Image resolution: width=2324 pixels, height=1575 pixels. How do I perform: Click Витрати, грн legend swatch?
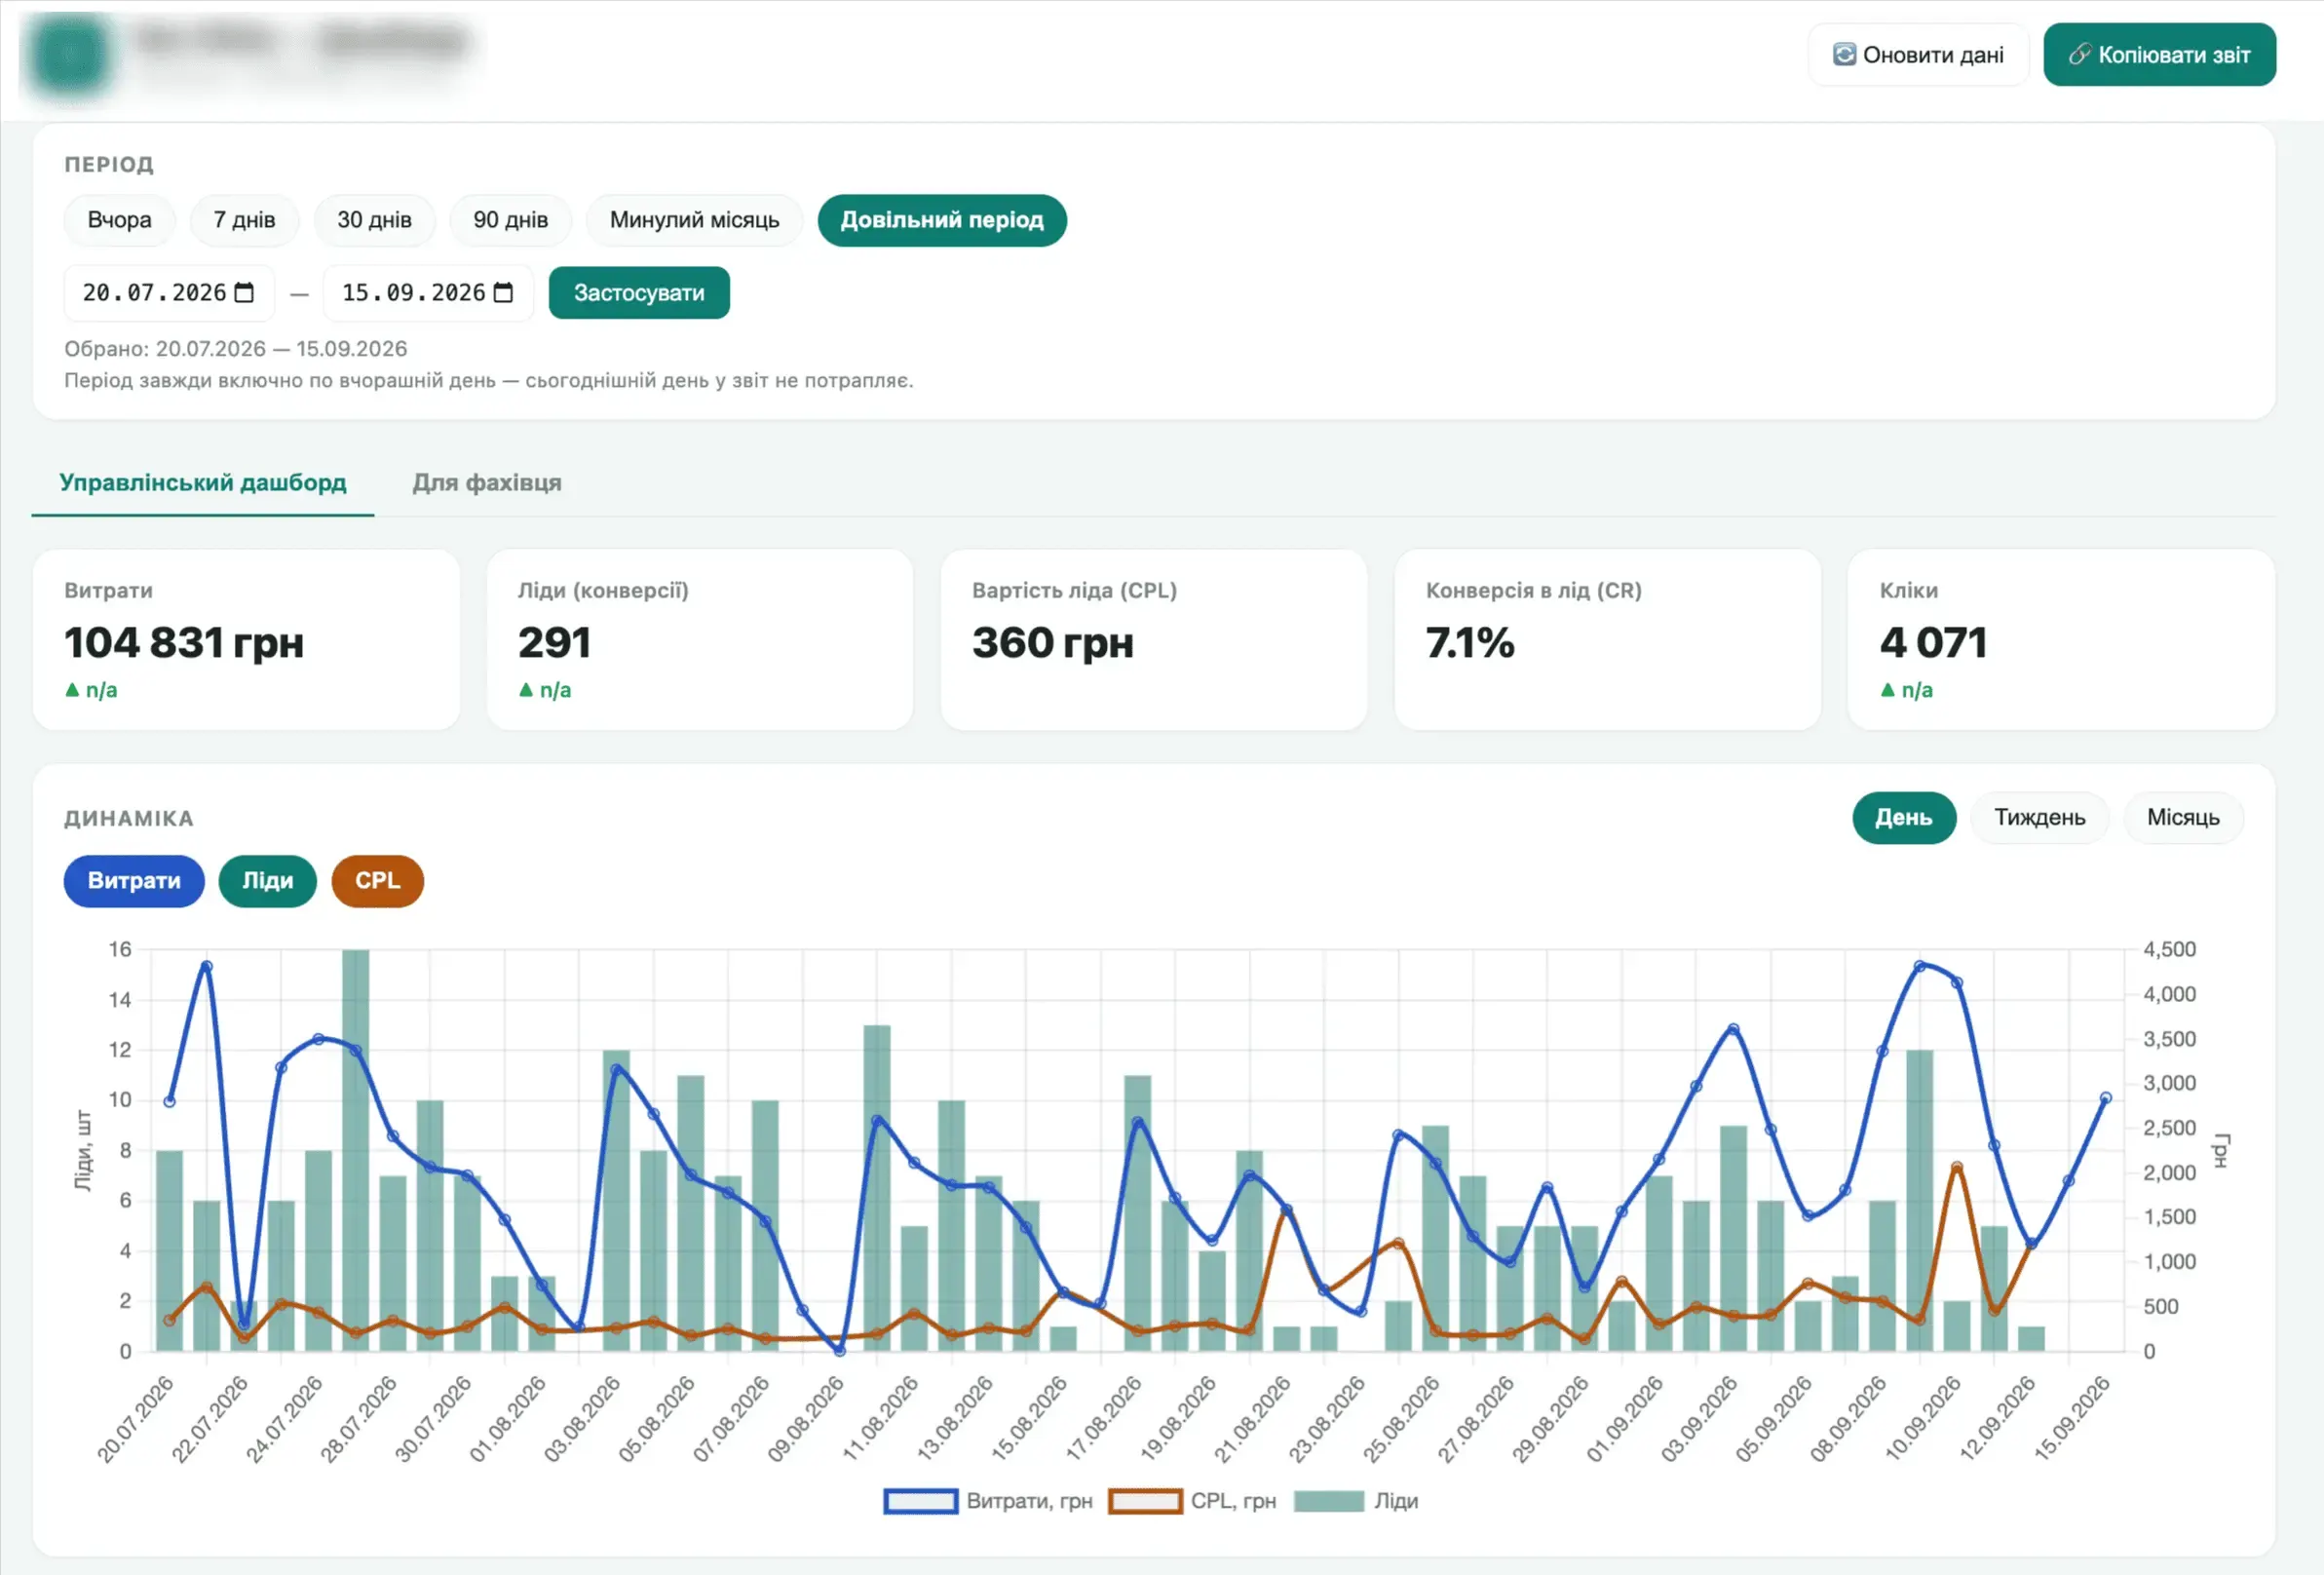921,1501
